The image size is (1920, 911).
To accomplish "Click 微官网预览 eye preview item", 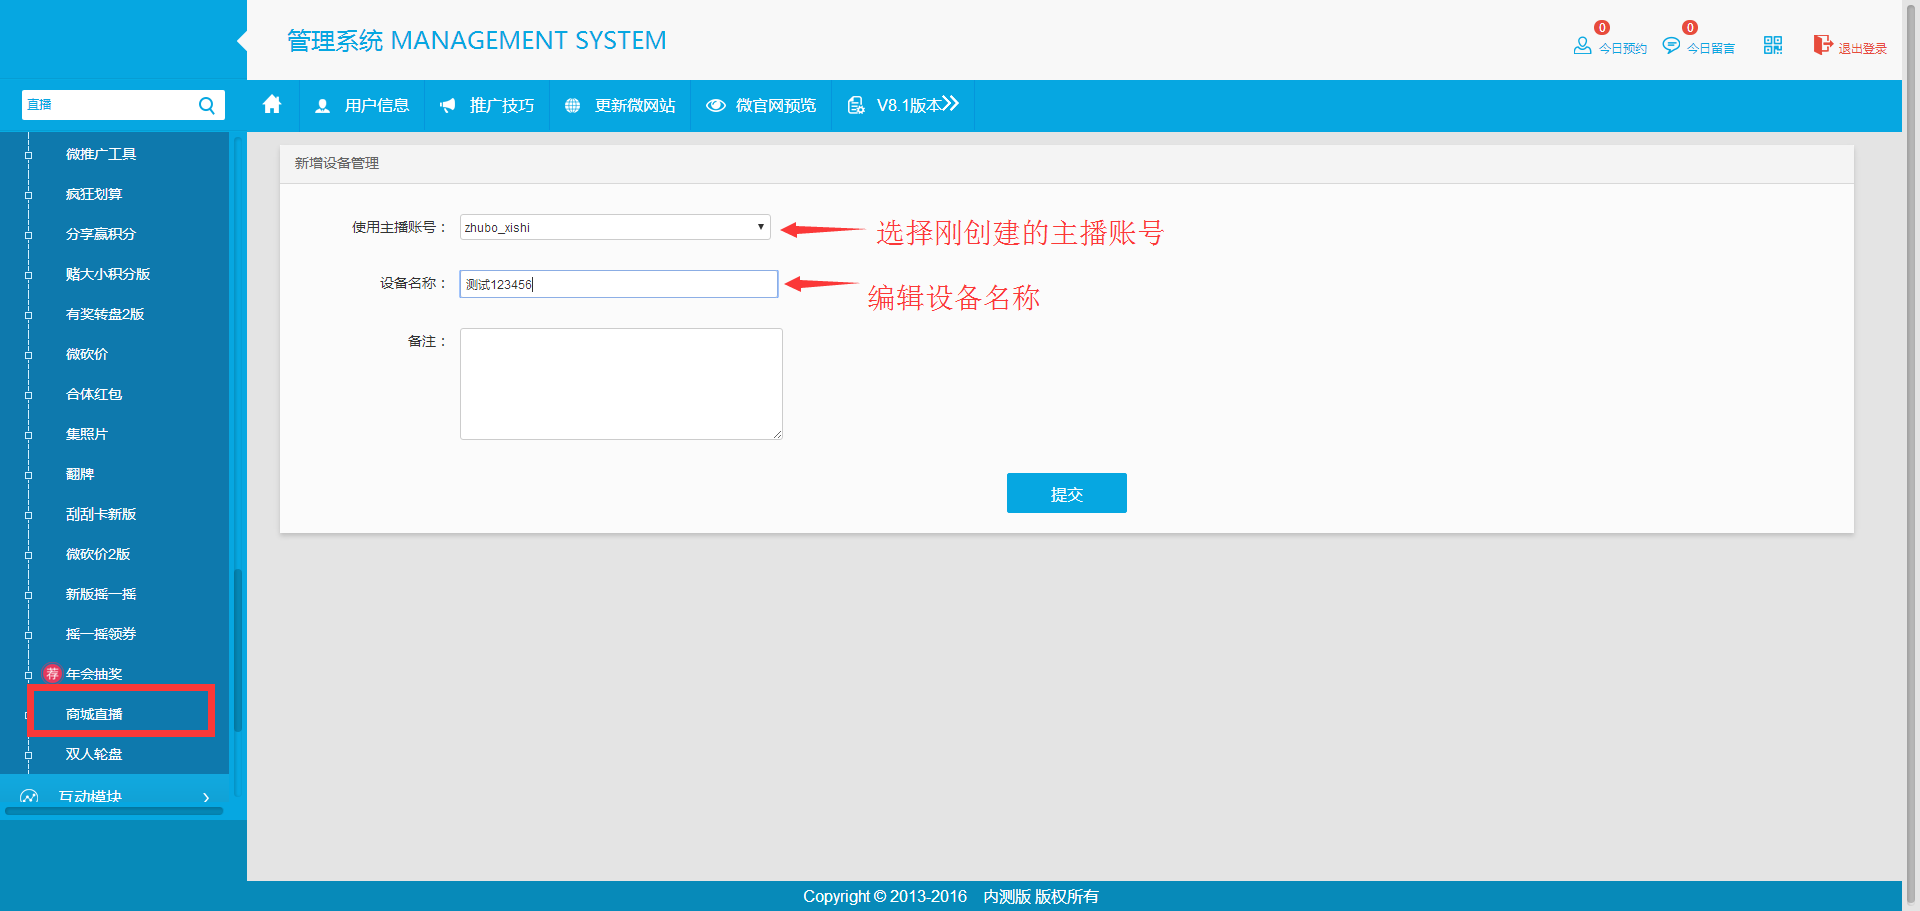I will 761,105.
